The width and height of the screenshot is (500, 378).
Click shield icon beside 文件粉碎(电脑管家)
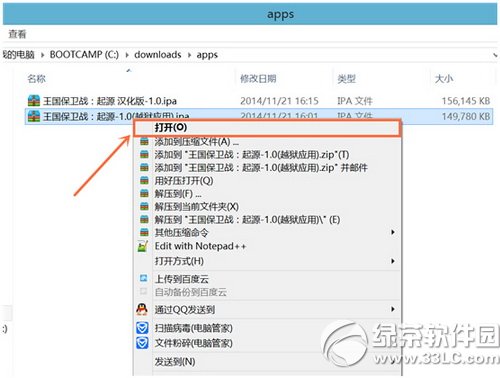pyautogui.click(x=142, y=343)
